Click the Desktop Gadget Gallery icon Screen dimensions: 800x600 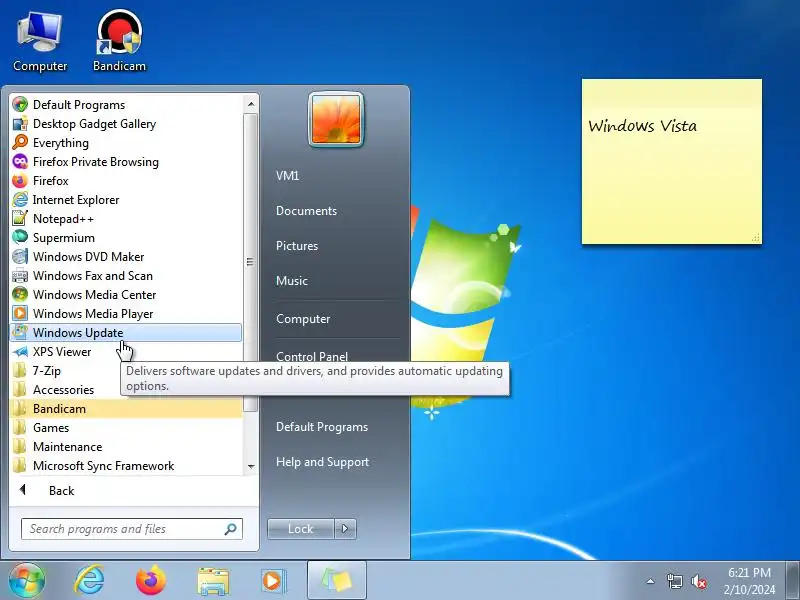coord(20,123)
